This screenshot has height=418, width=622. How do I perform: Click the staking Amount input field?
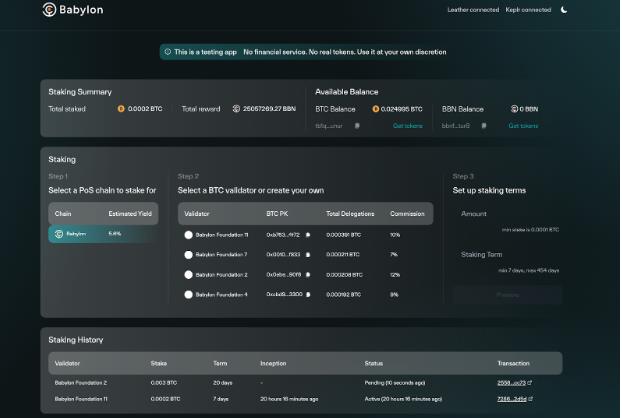click(507, 221)
